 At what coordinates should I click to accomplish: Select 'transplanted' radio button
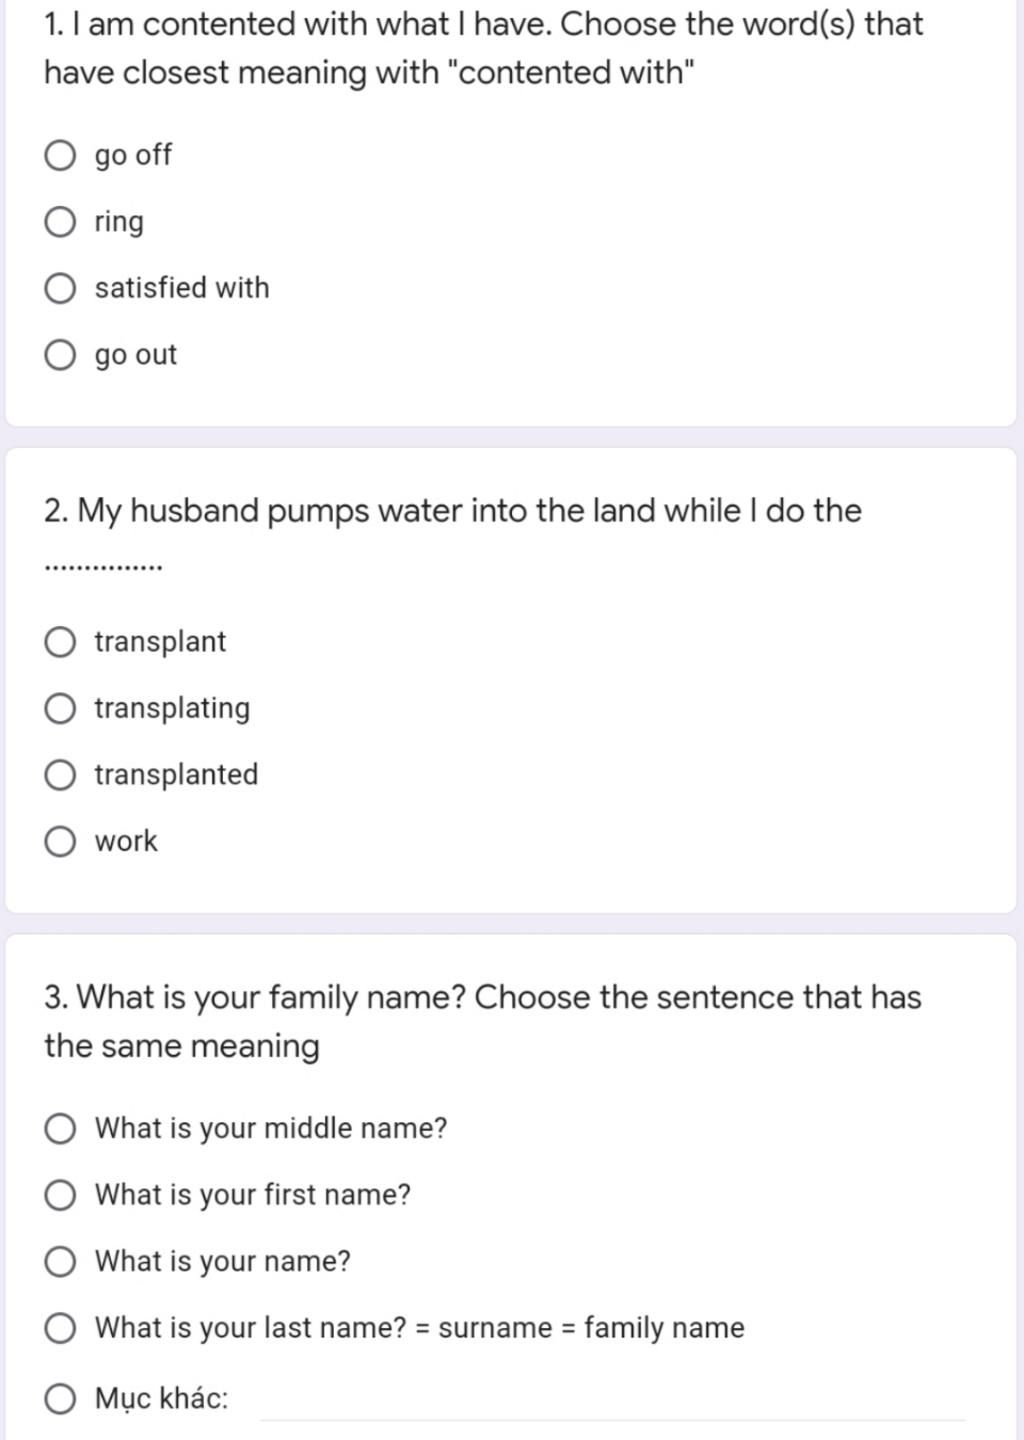(60, 775)
